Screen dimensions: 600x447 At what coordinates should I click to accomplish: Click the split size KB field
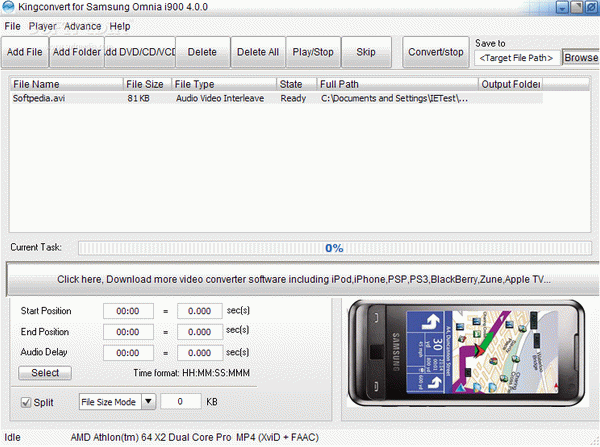(181, 401)
